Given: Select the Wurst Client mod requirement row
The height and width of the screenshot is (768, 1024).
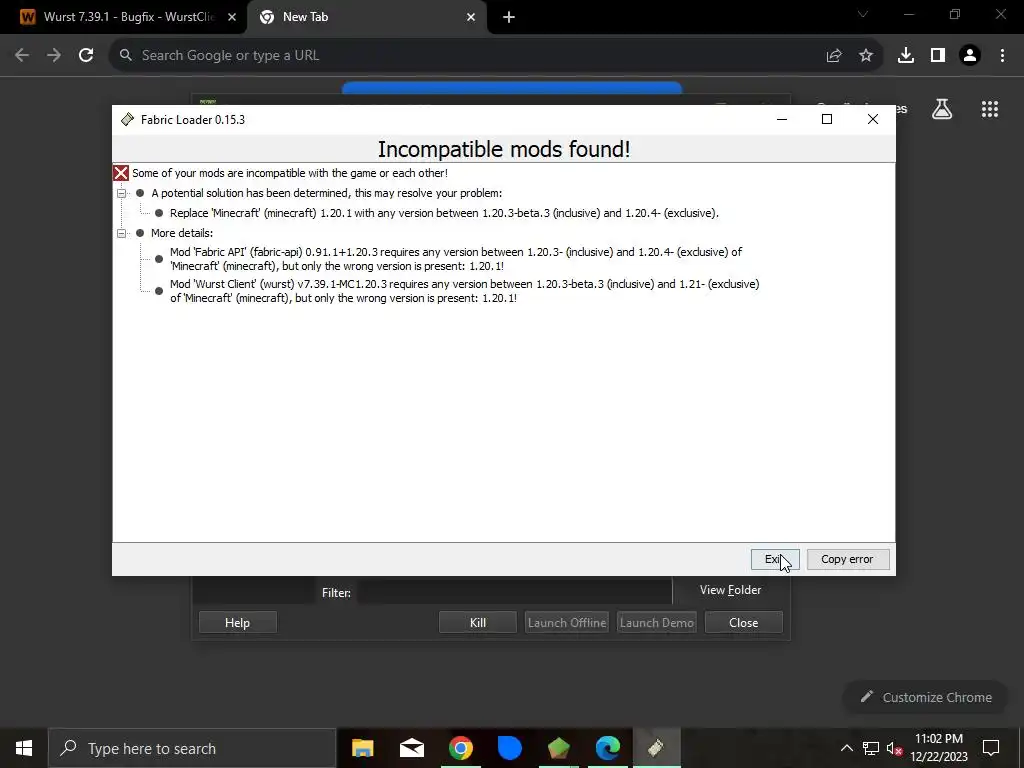Looking at the screenshot, I should [464, 291].
